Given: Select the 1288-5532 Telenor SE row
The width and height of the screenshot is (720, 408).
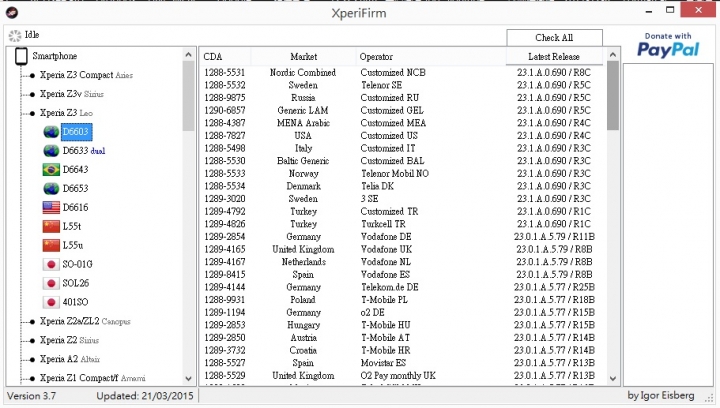Looking at the screenshot, I should pyautogui.click(x=403, y=85).
